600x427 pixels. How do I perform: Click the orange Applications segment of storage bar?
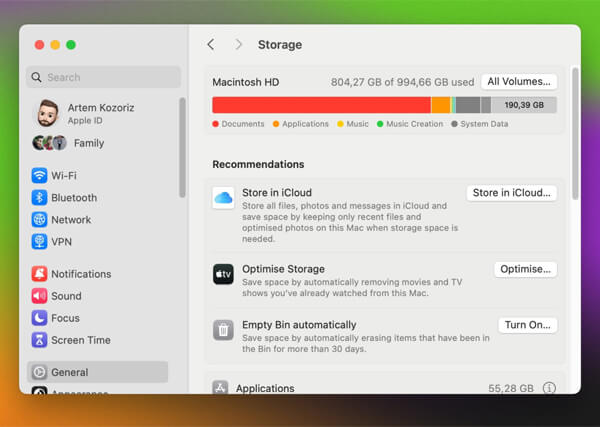[x=441, y=105]
